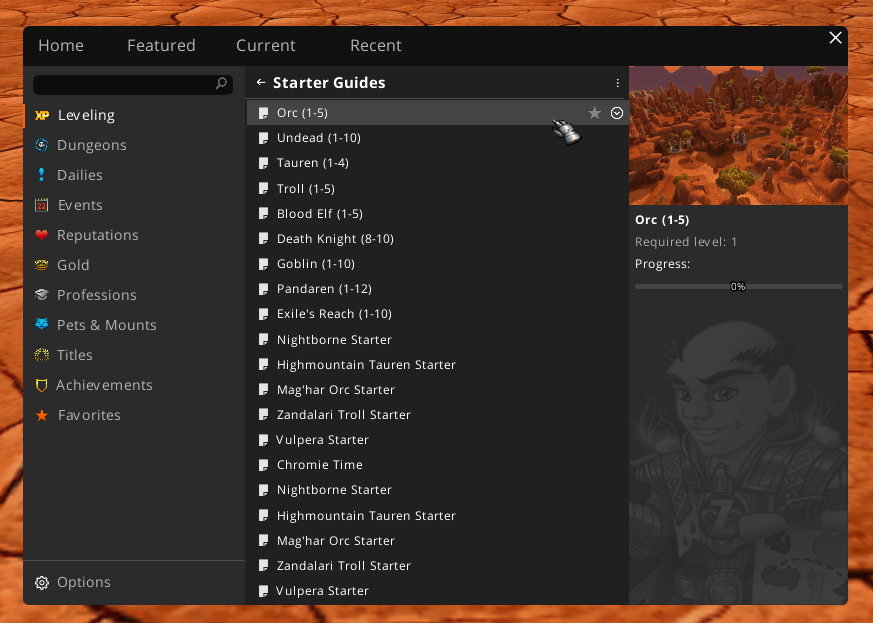Go to the Current tab
This screenshot has height=623, width=873.
pos(266,45)
